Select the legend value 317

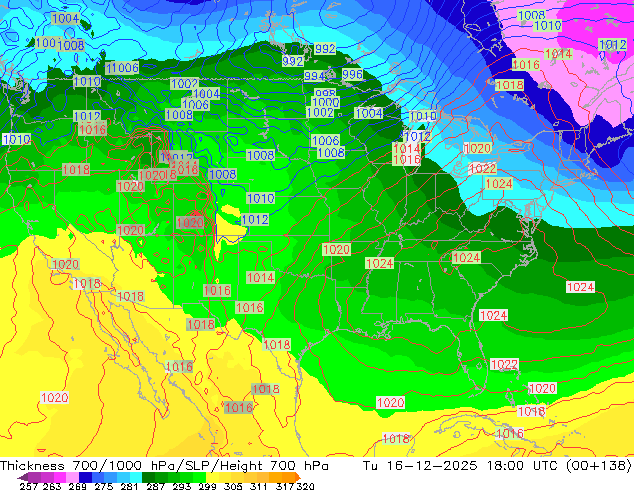click(x=285, y=486)
